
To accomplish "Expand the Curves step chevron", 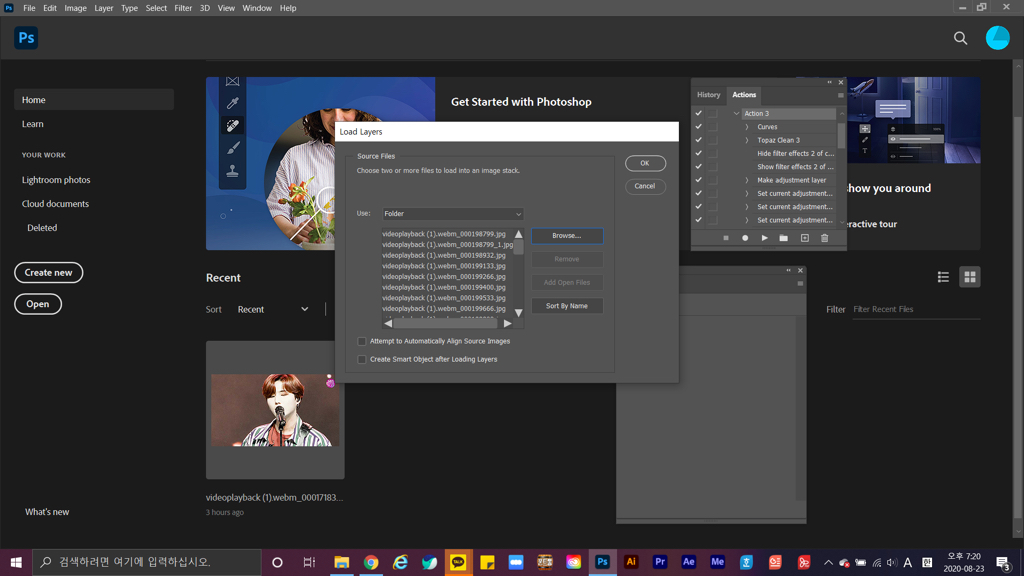I will click(747, 127).
